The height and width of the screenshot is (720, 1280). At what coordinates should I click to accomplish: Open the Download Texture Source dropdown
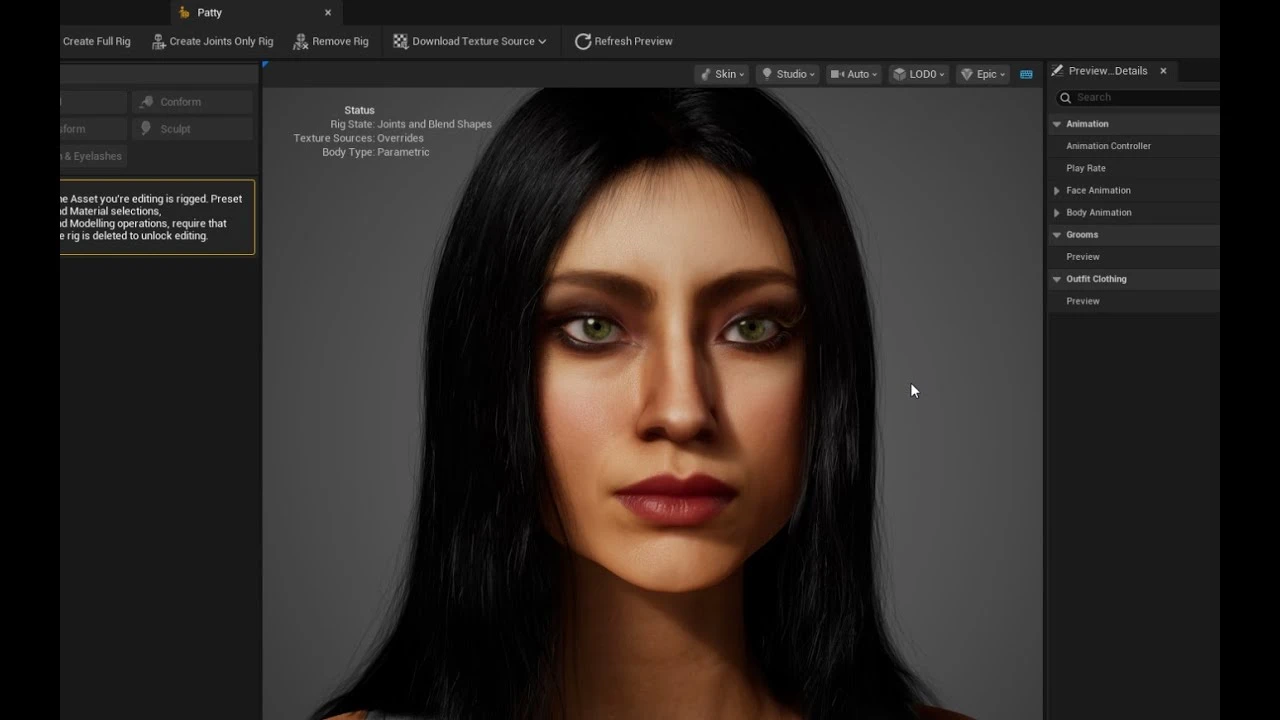[x=470, y=41]
